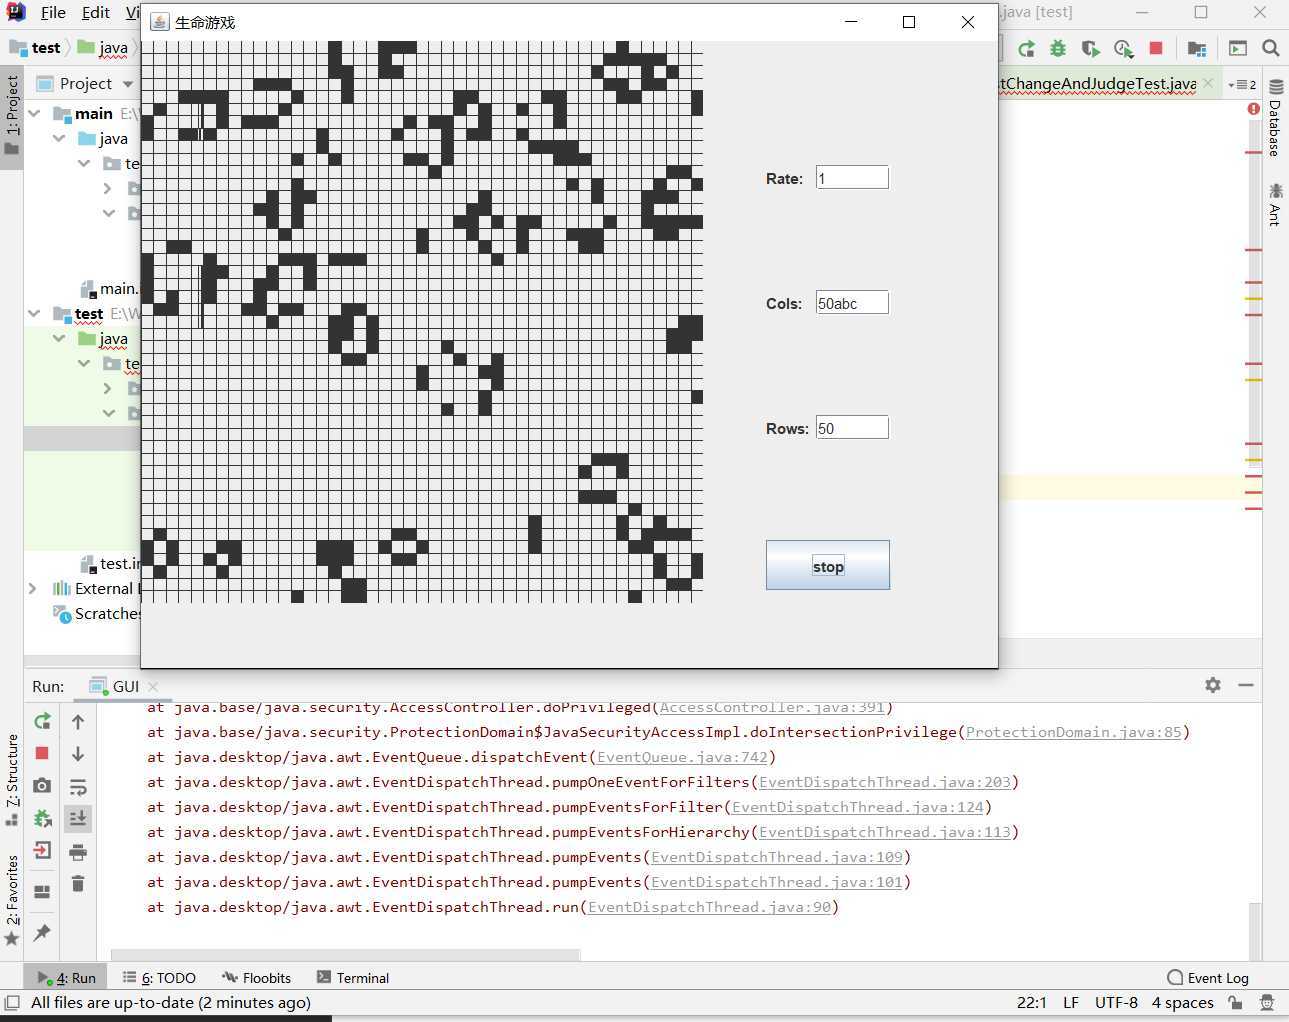Viewport: 1289px width, 1022px height.
Task: Open the 4: Run tool window tab
Action: coord(67,978)
